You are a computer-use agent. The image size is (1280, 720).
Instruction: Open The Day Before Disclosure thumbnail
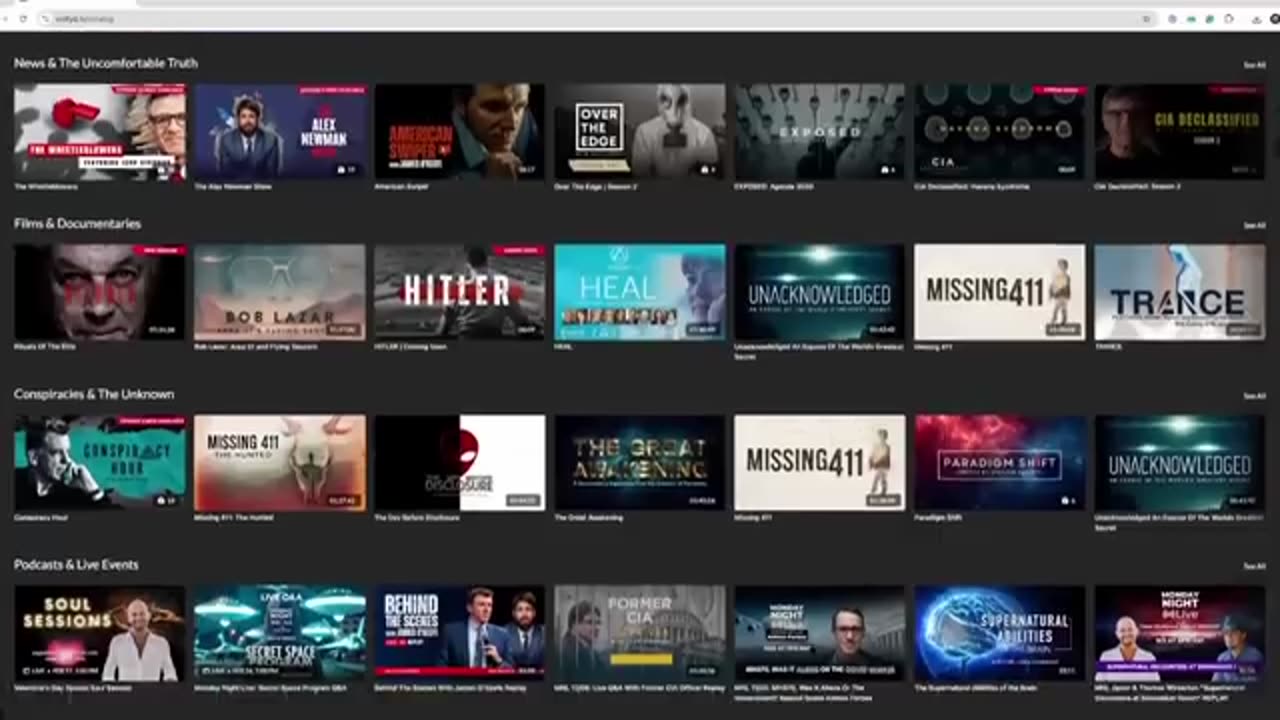coord(460,463)
